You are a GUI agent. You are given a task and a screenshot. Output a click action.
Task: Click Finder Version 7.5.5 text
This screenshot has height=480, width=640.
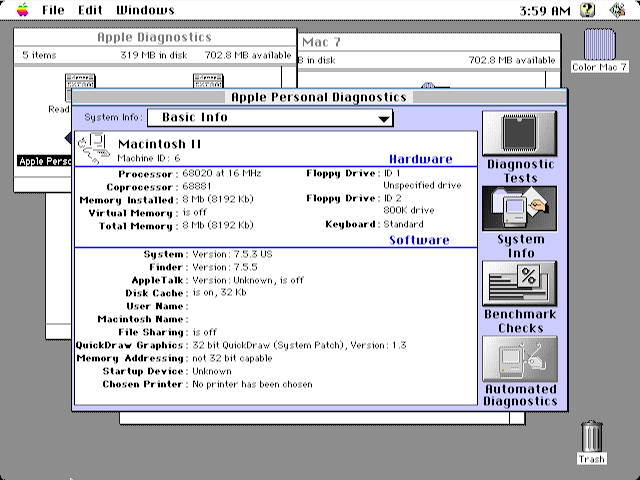coord(225,267)
